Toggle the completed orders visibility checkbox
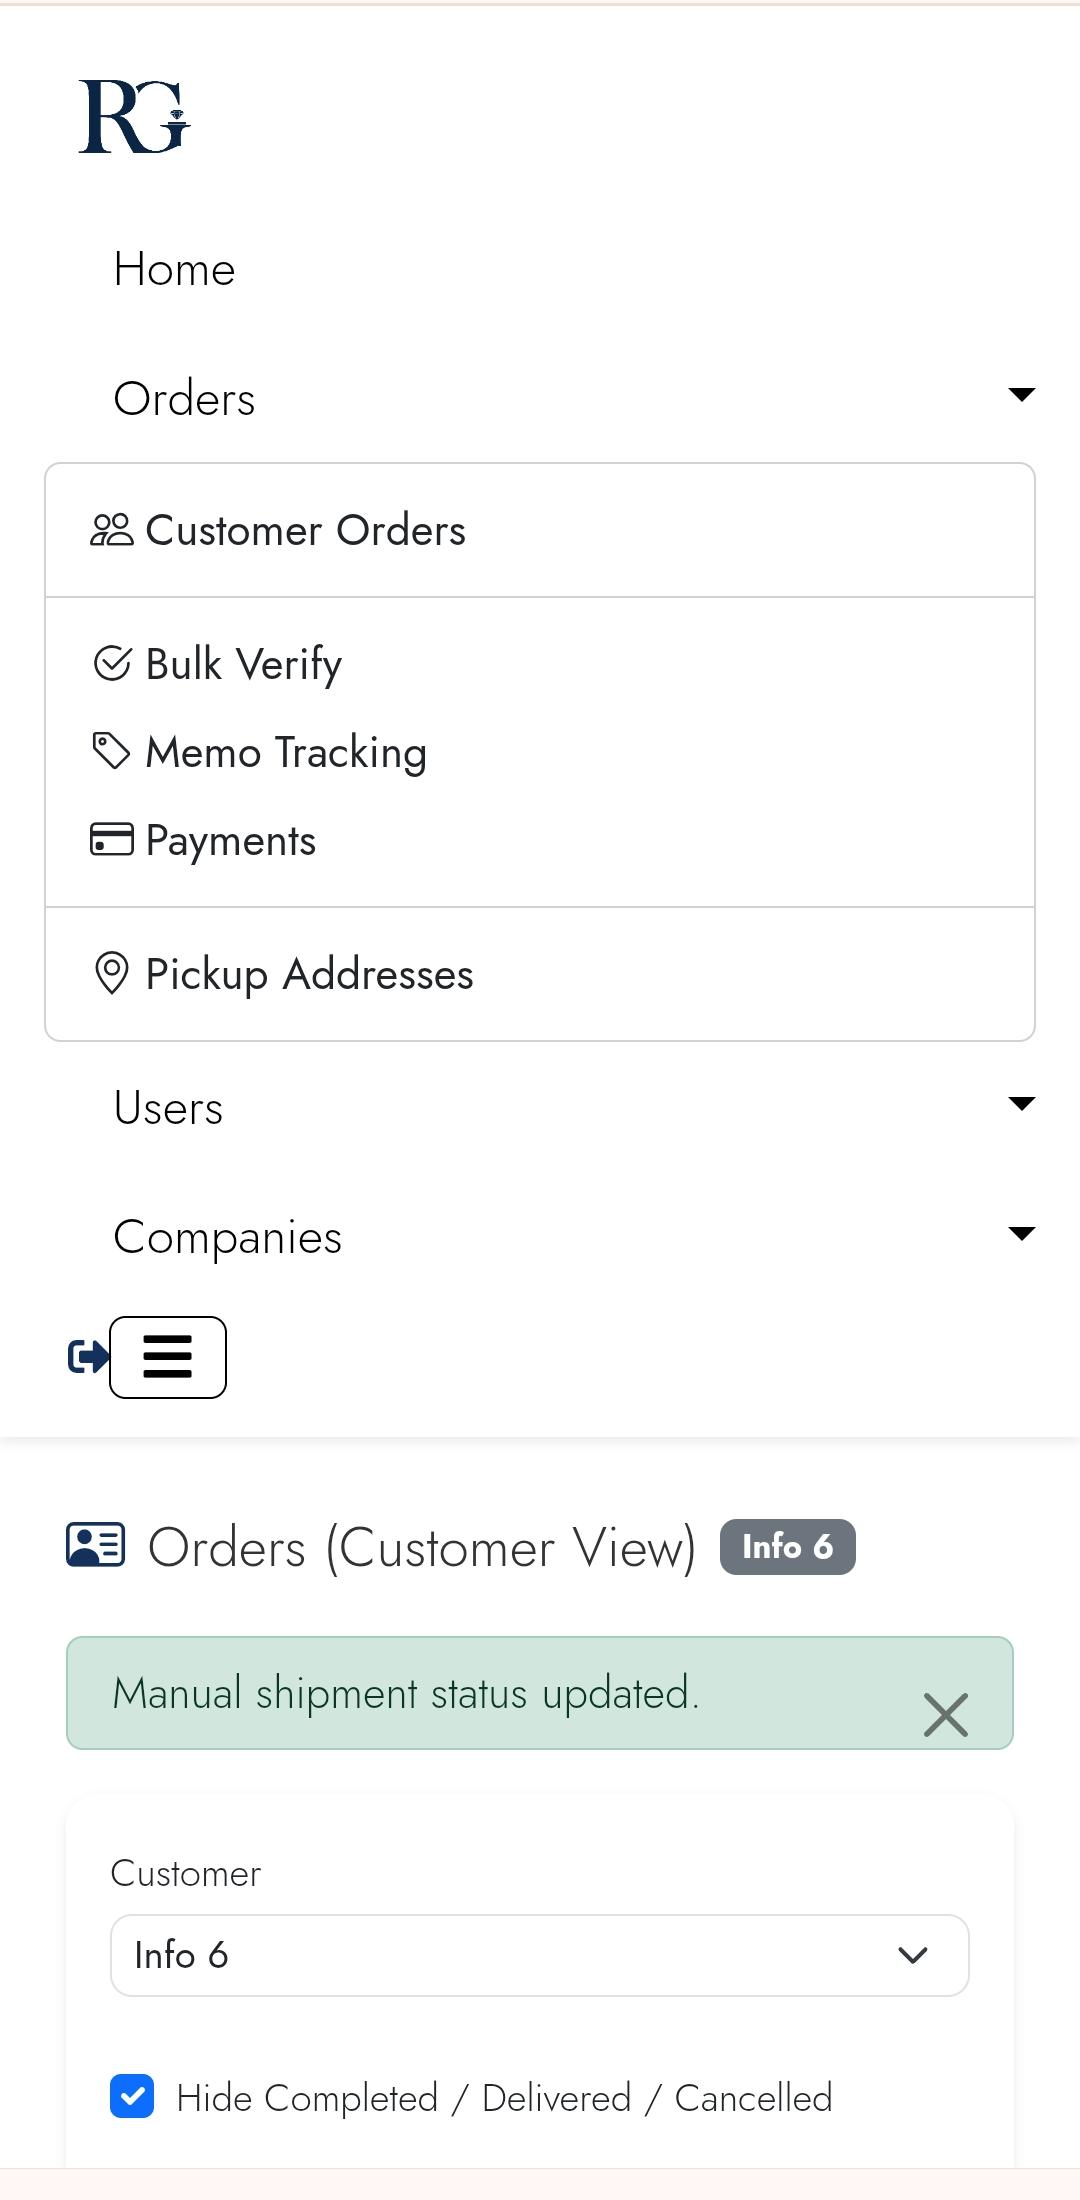Viewport: 1080px width, 2200px height. coord(131,2097)
